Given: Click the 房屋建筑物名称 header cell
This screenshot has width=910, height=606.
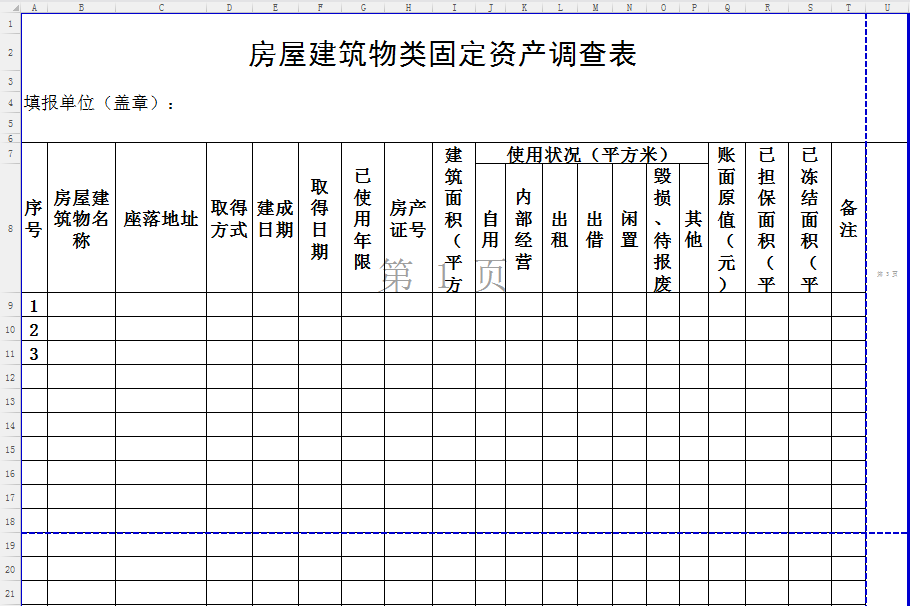Looking at the screenshot, I should [81, 218].
